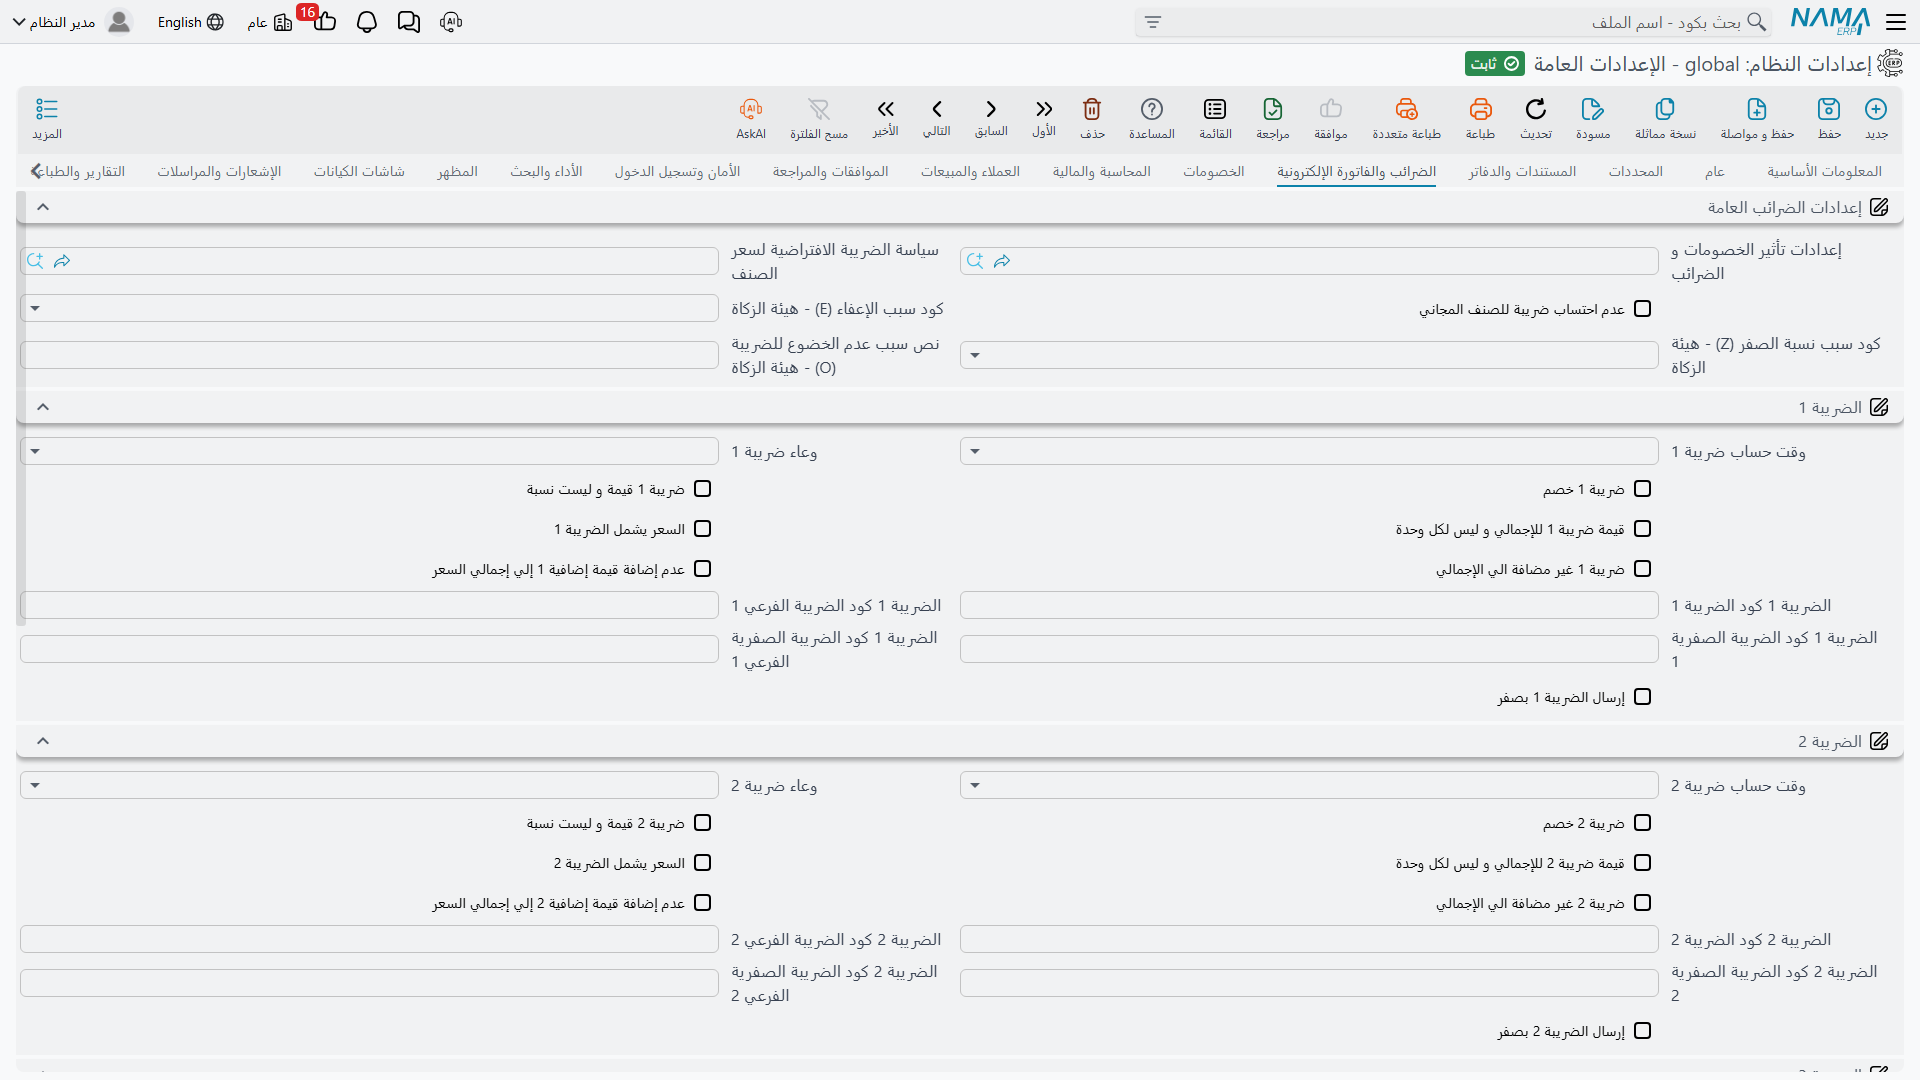Click the عام branch selector

pyautogui.click(x=270, y=22)
